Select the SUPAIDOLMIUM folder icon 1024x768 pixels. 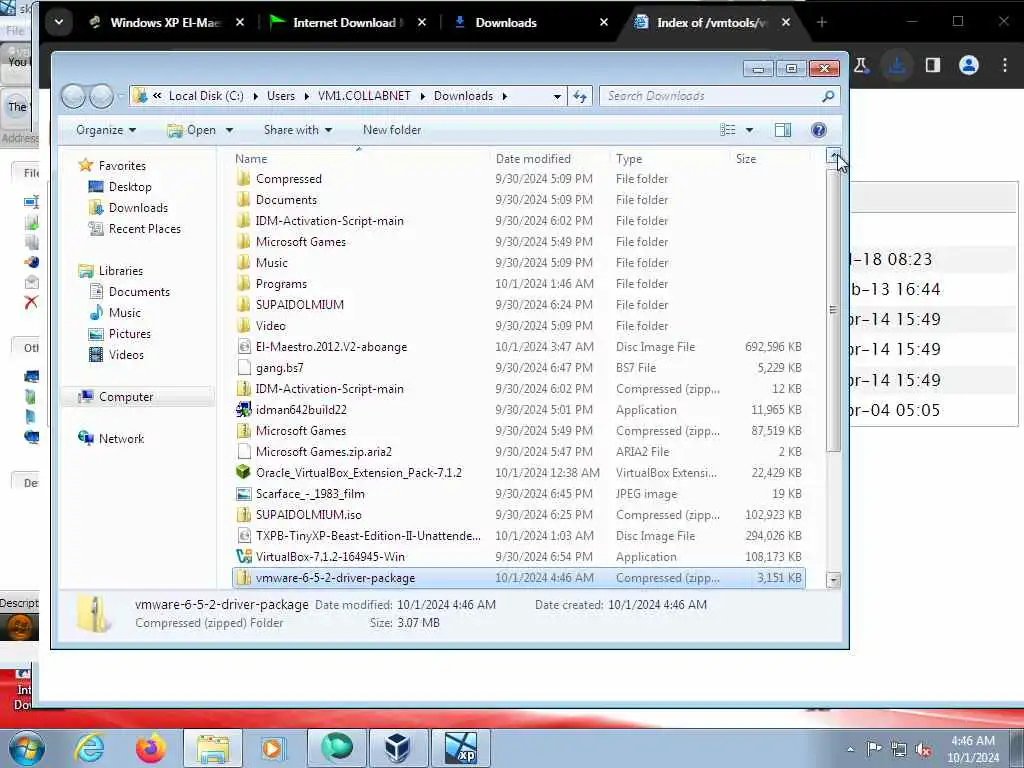[x=244, y=304]
